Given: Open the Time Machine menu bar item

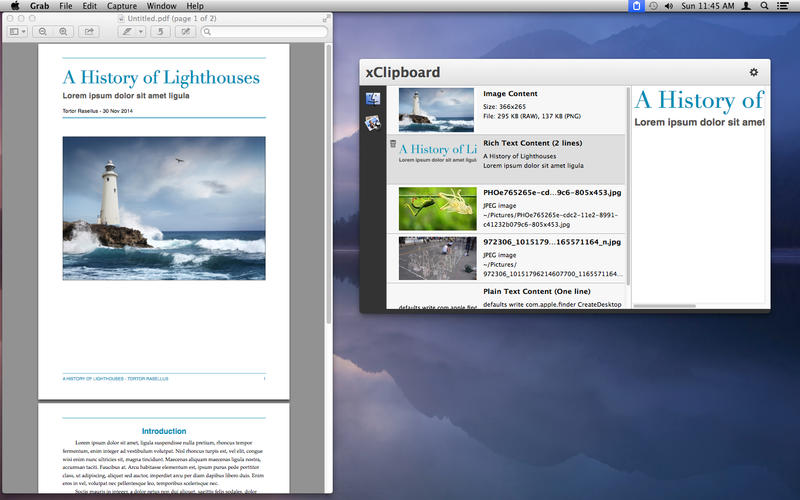Looking at the screenshot, I should coord(653,6).
